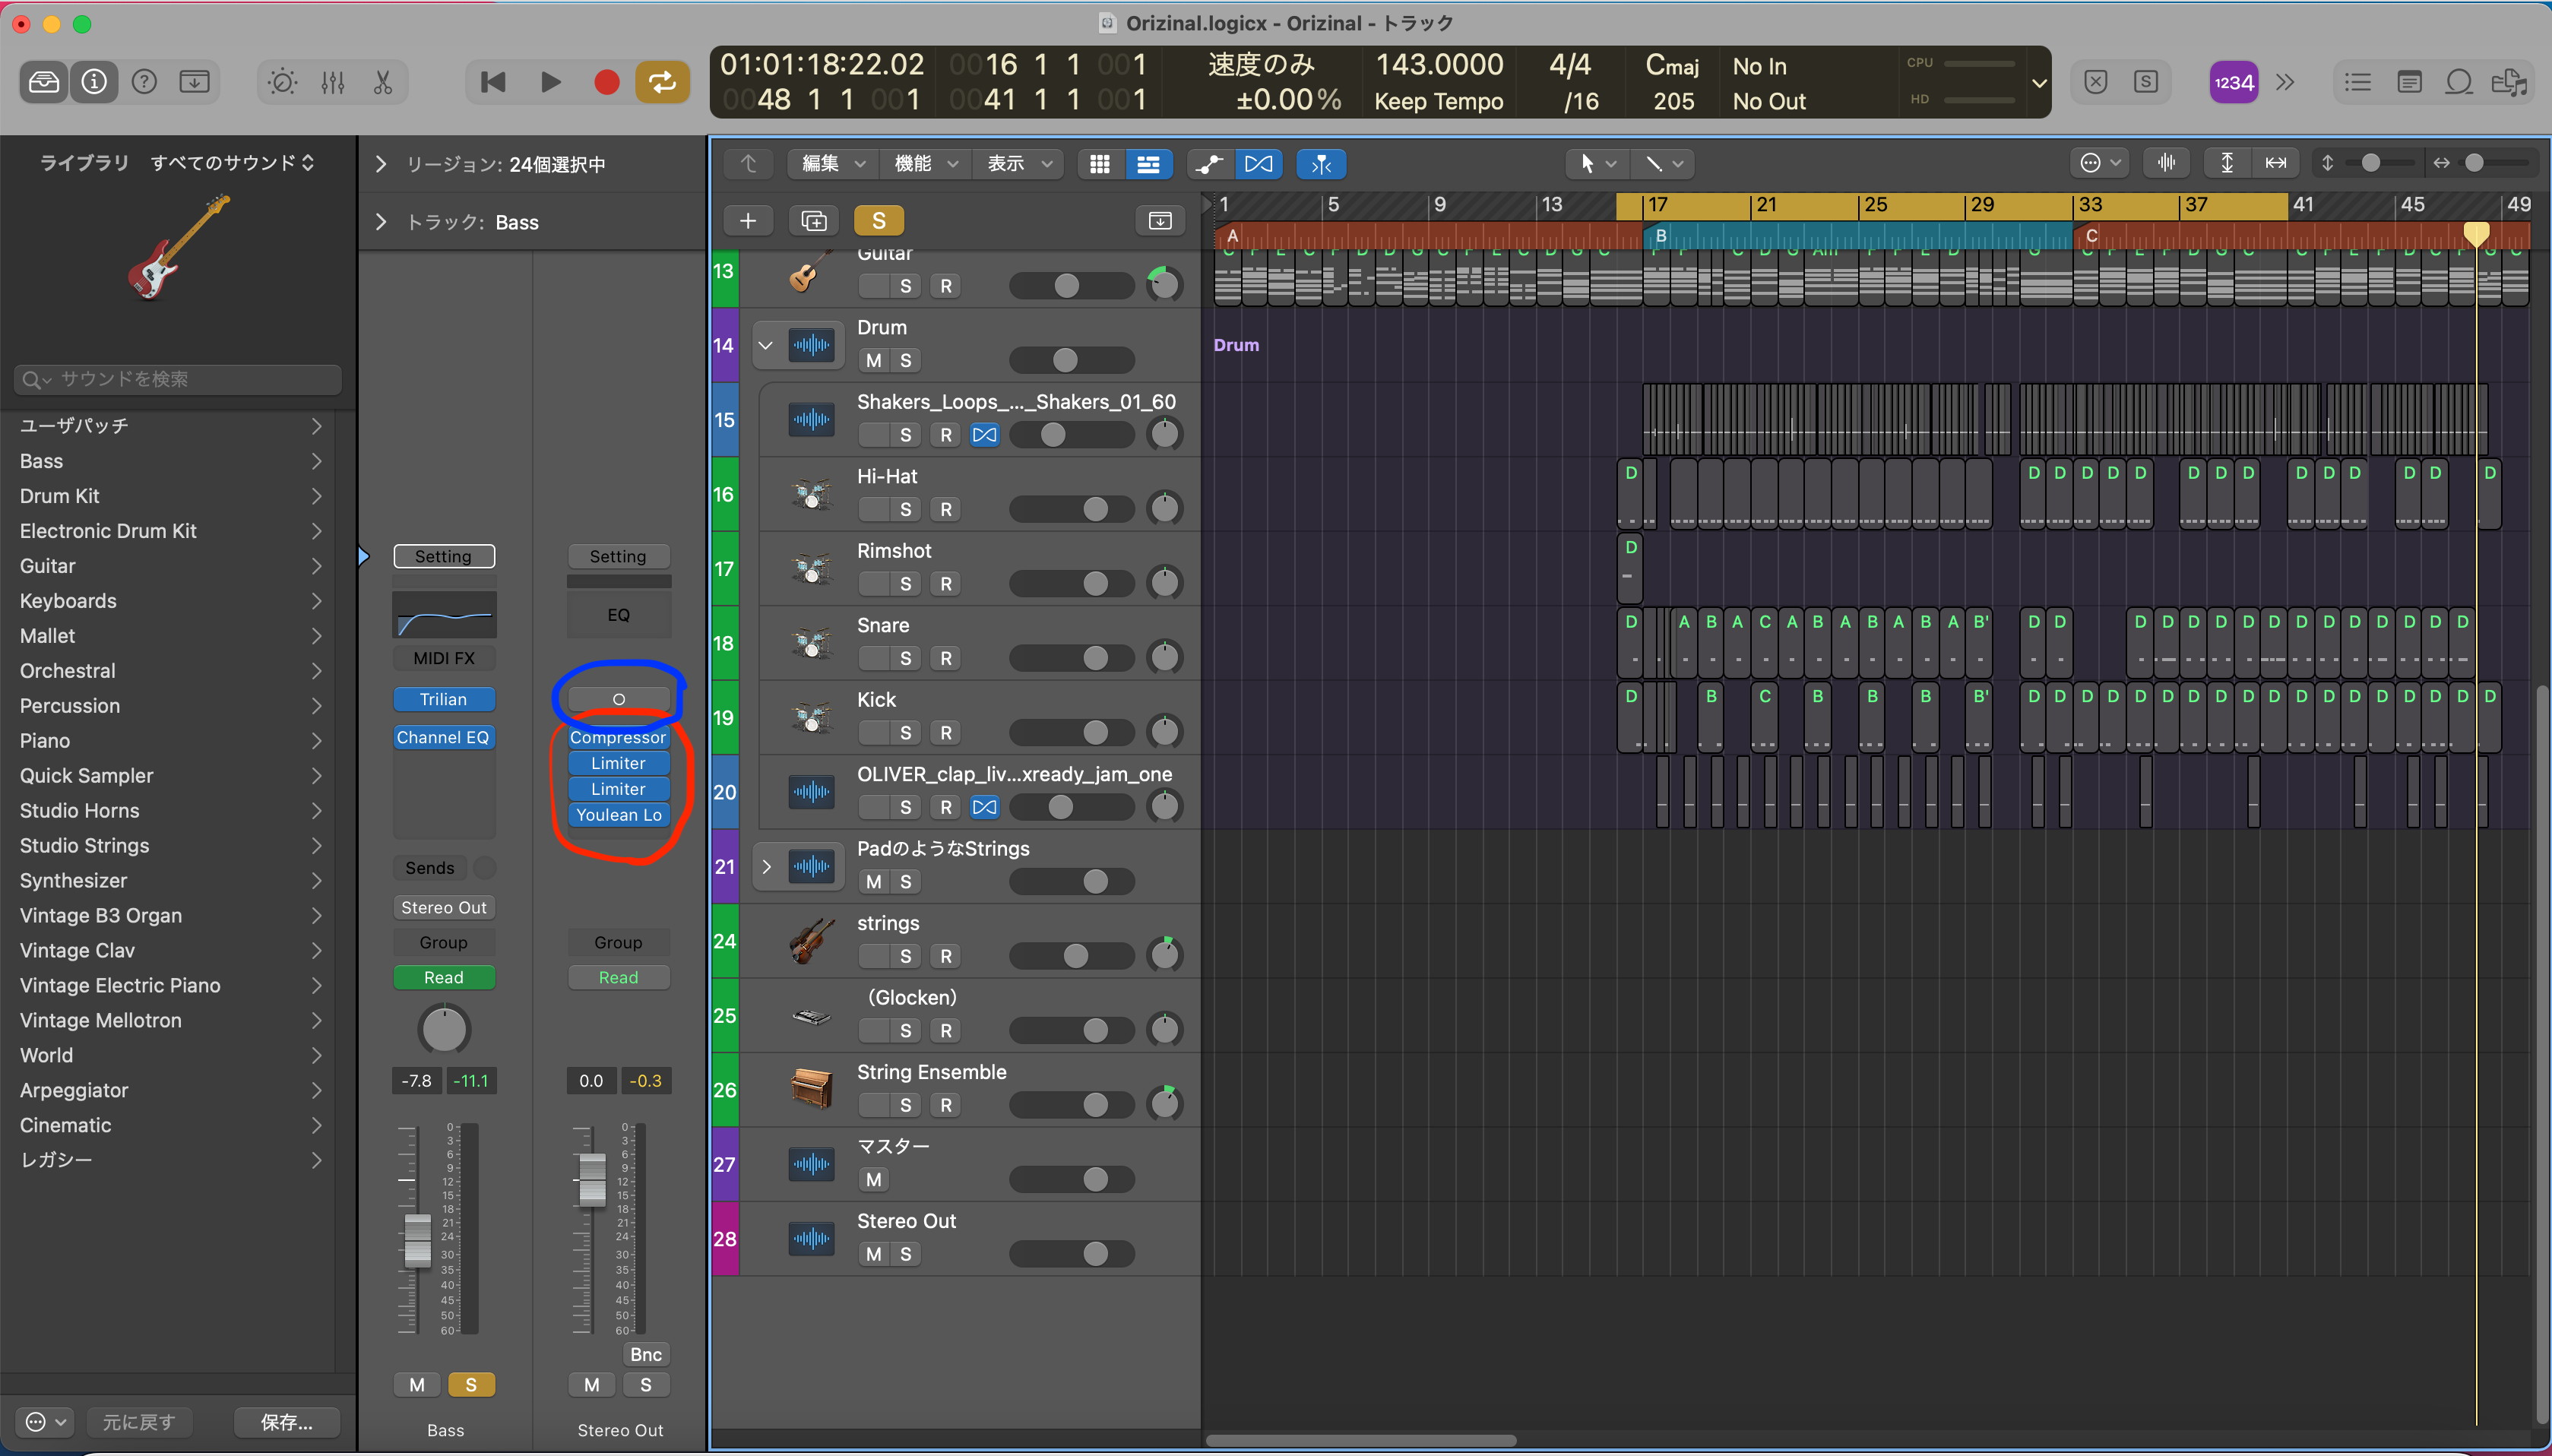Image resolution: width=2552 pixels, height=1456 pixels.
Task: Click the 保存... button in library
Action: point(287,1422)
